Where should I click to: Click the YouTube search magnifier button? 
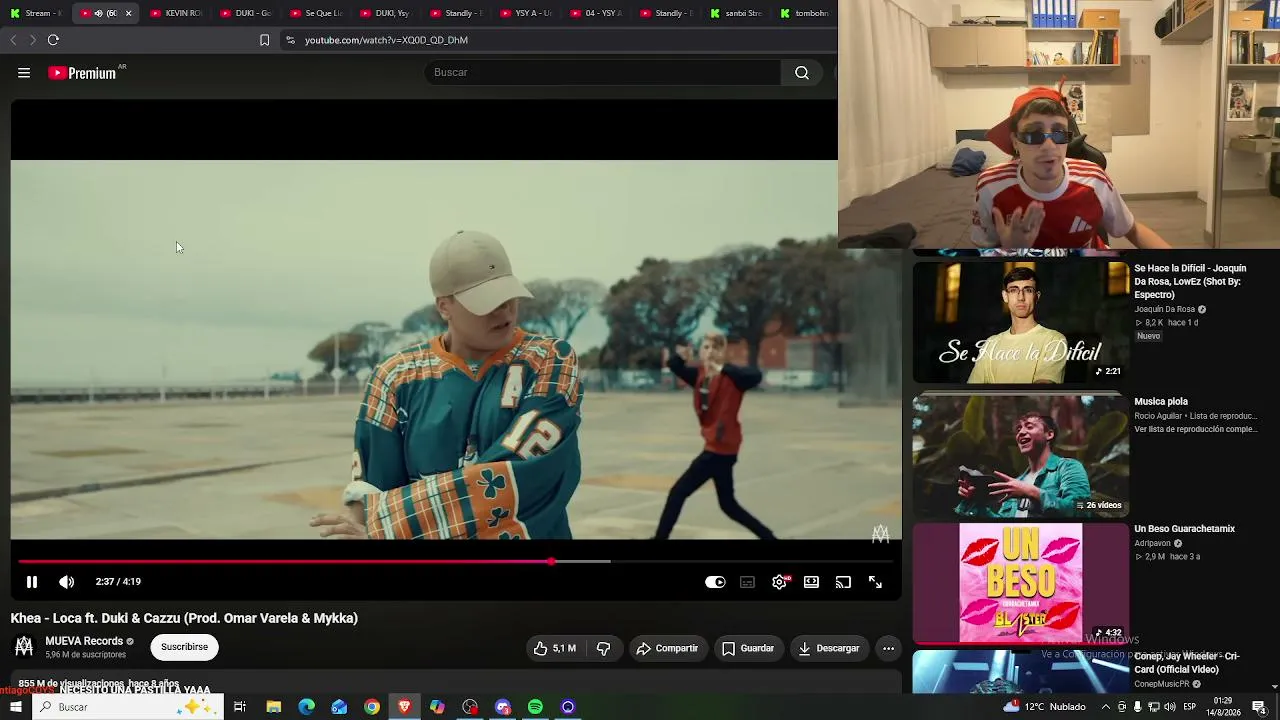802,72
